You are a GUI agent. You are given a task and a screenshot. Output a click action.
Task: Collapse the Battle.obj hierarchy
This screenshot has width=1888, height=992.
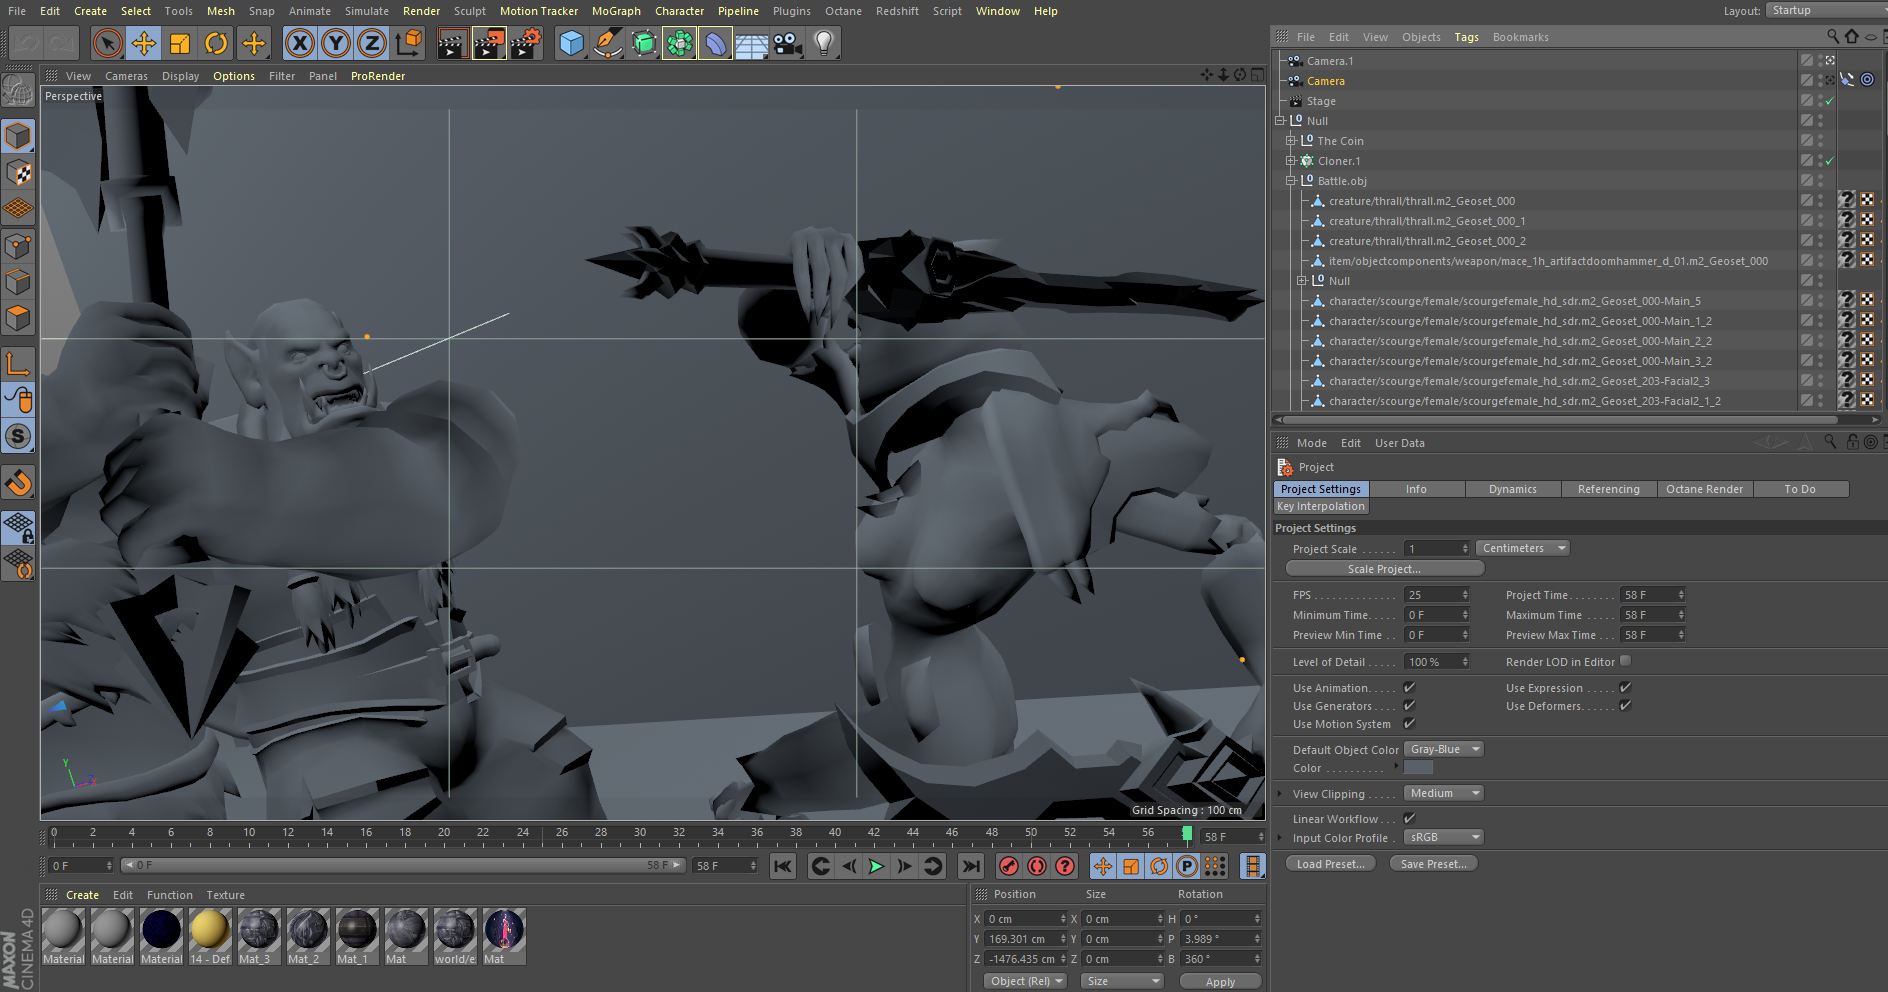(1291, 181)
